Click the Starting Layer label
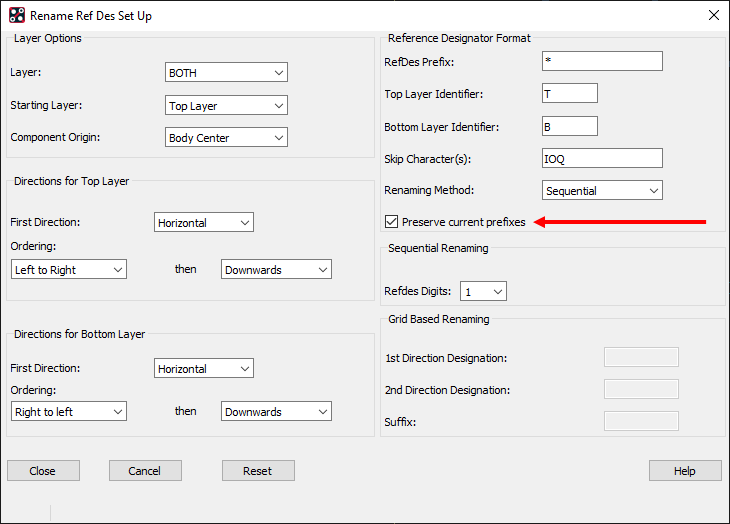Screen dimensions: 730x524 tap(46, 105)
